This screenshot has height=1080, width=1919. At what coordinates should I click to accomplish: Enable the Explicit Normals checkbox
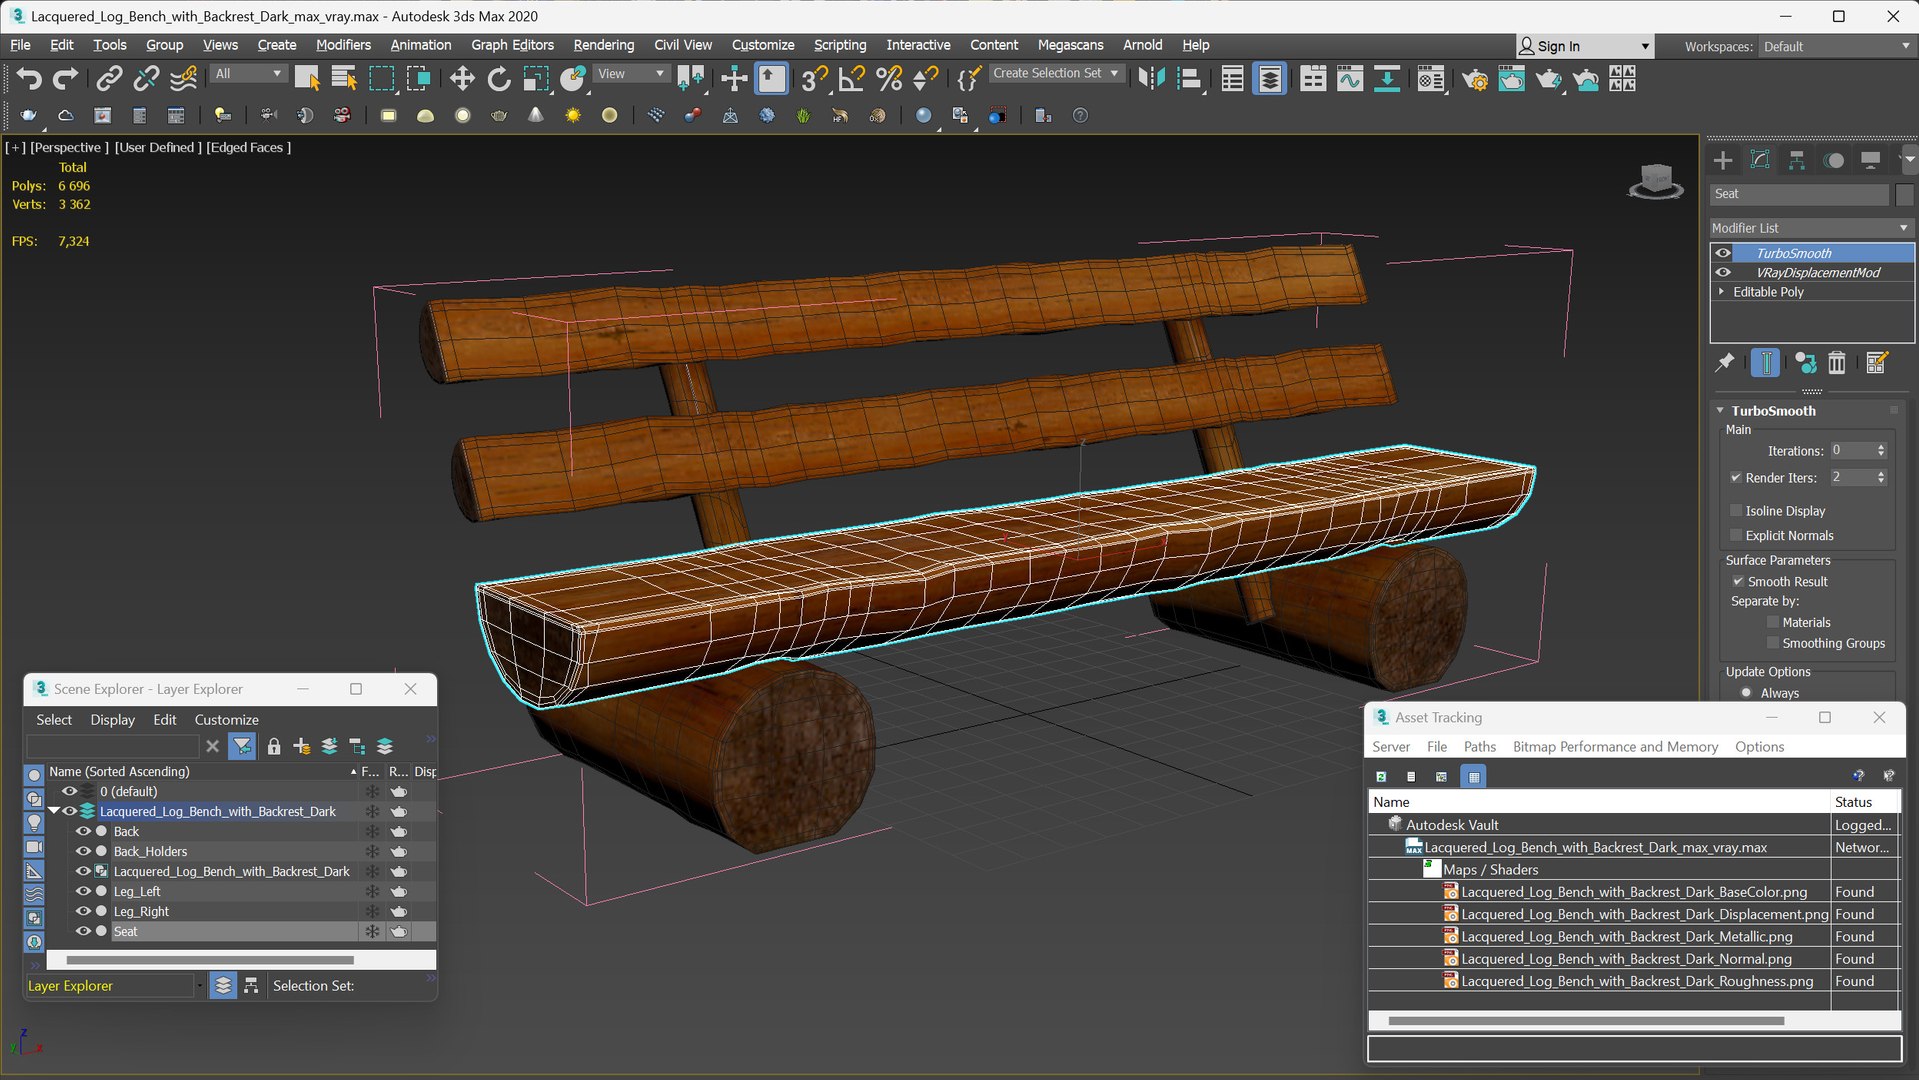pos(1736,535)
